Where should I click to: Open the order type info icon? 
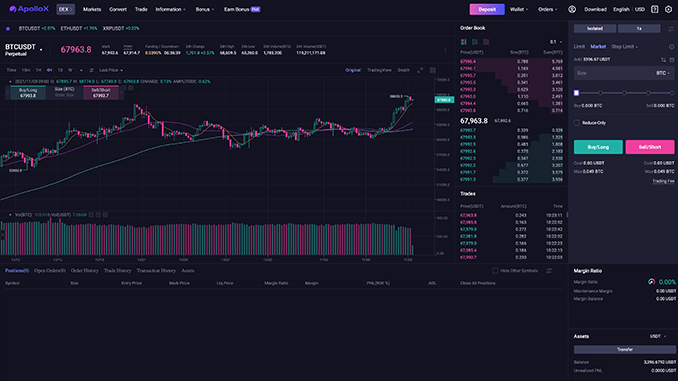coord(671,47)
